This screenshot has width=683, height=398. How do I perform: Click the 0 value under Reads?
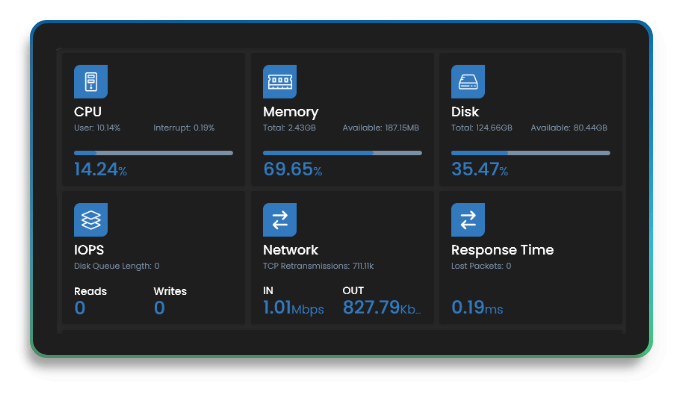tap(80, 308)
